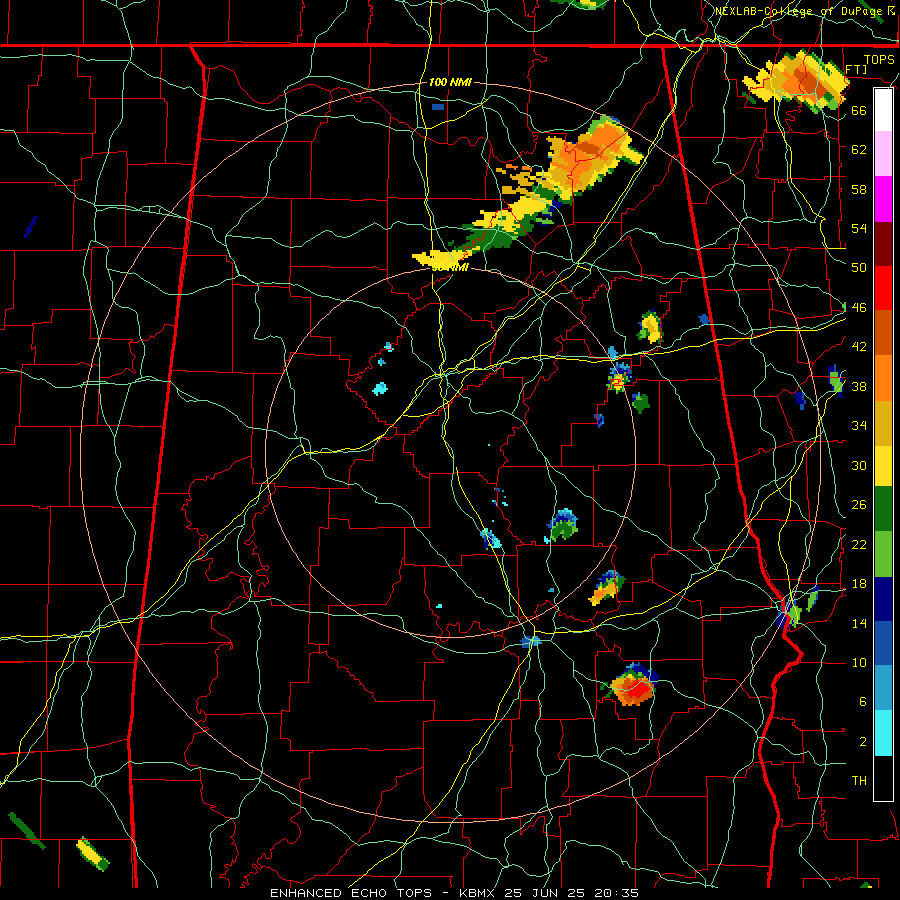Click "ENHANCED ECHO TOPS" in the caption
The height and width of the screenshot is (900, 900).
[x=350, y=893]
